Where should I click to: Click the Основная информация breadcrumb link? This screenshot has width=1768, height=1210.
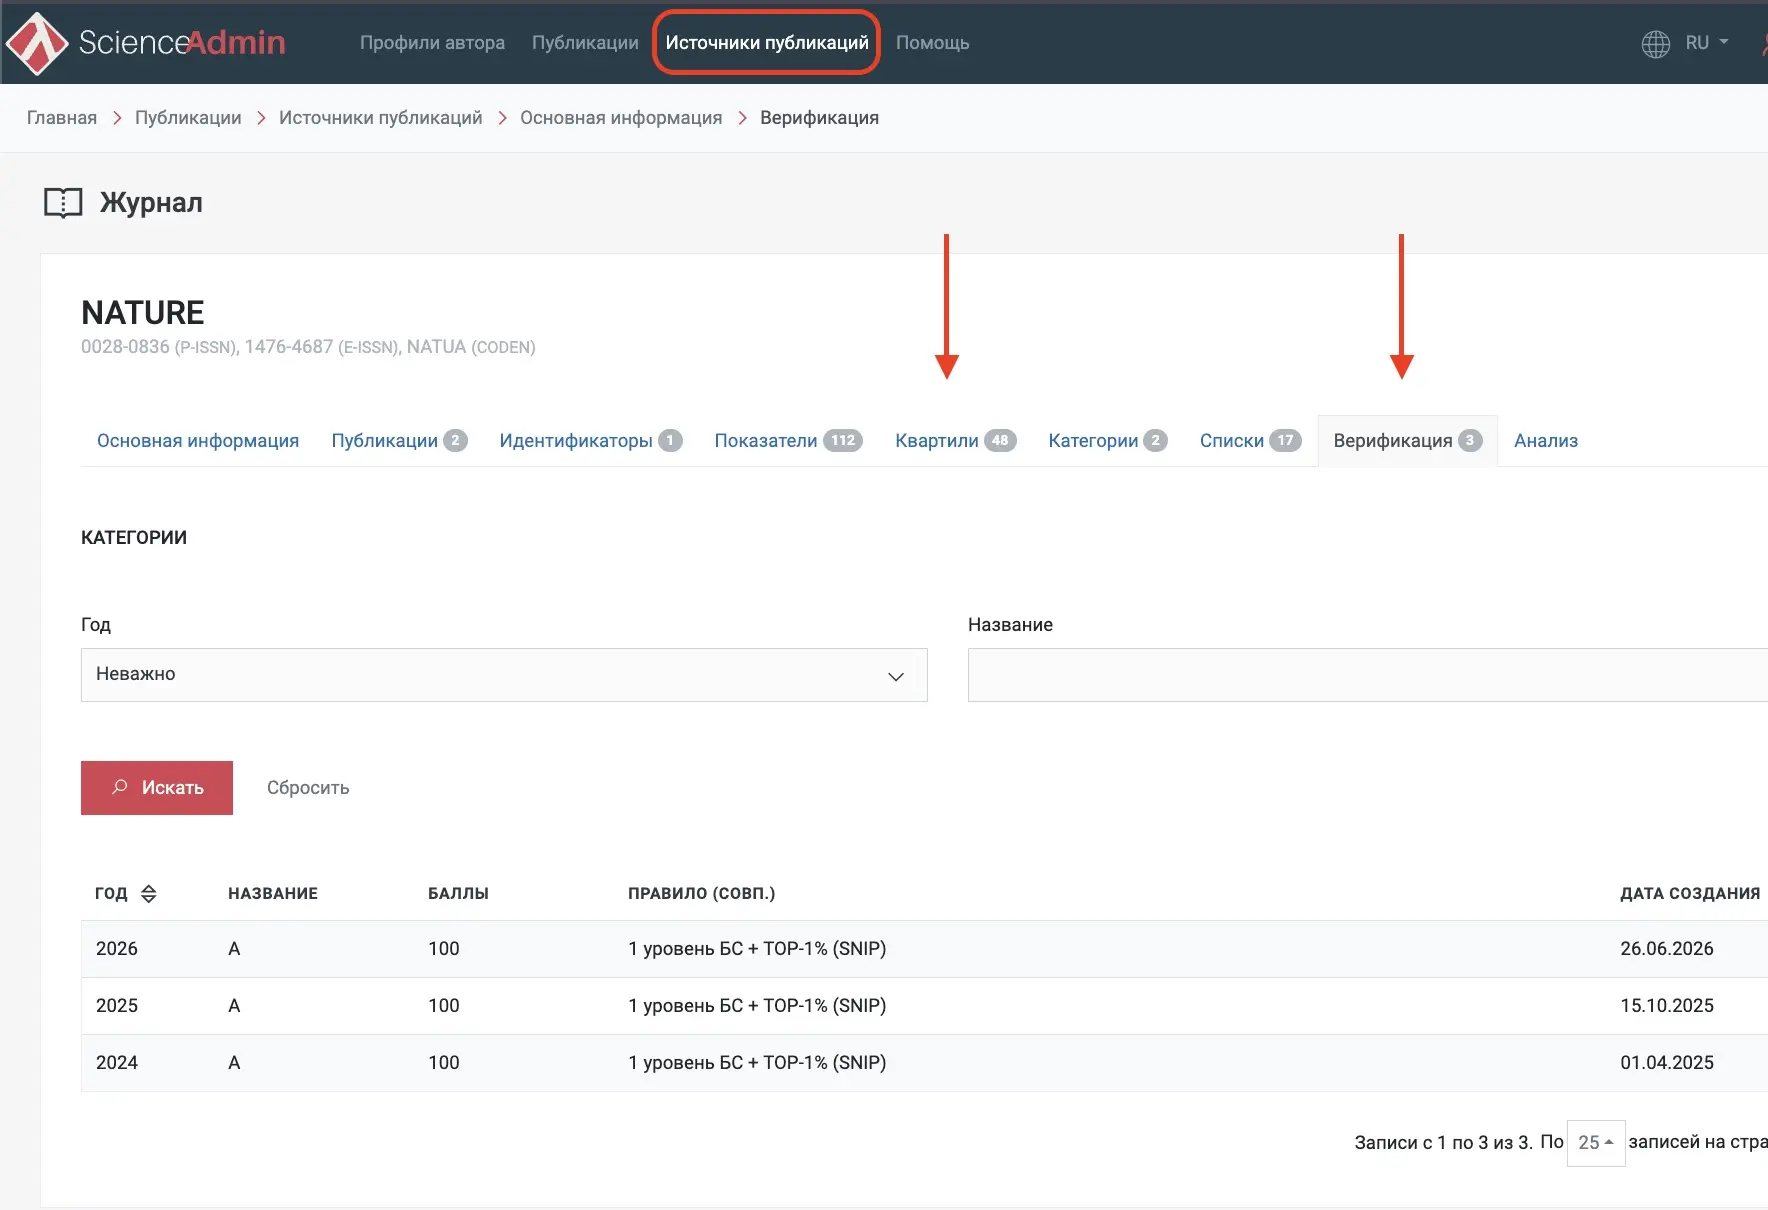click(x=621, y=118)
